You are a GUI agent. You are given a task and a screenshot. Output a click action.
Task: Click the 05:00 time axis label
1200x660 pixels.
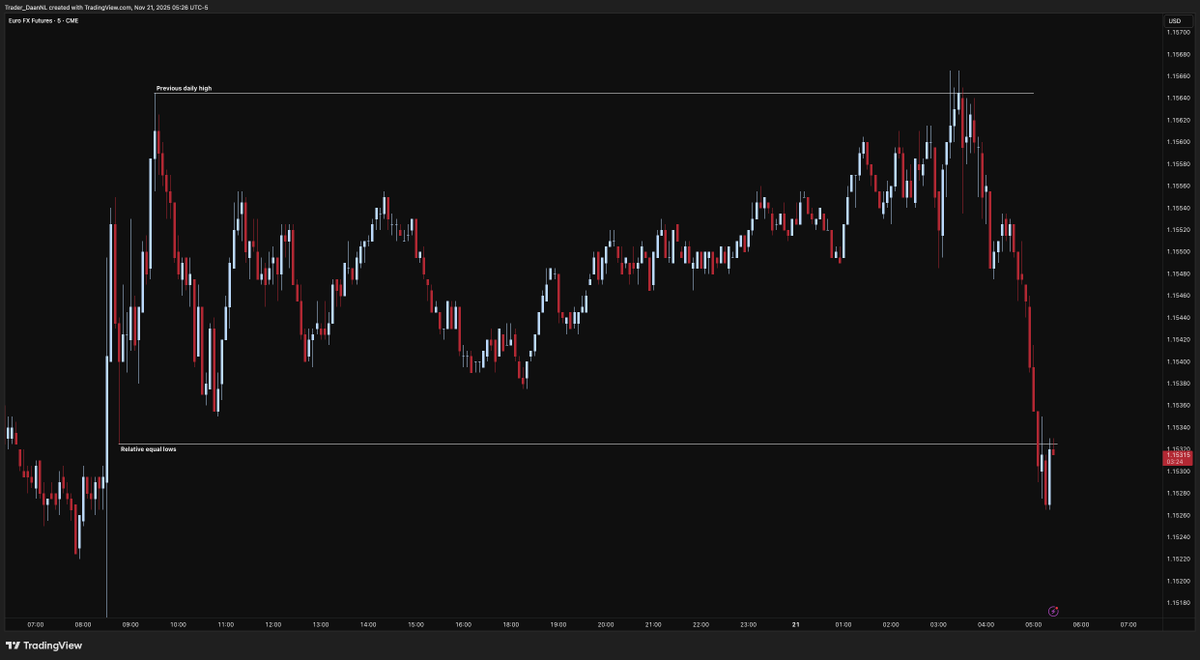[x=1033, y=625]
